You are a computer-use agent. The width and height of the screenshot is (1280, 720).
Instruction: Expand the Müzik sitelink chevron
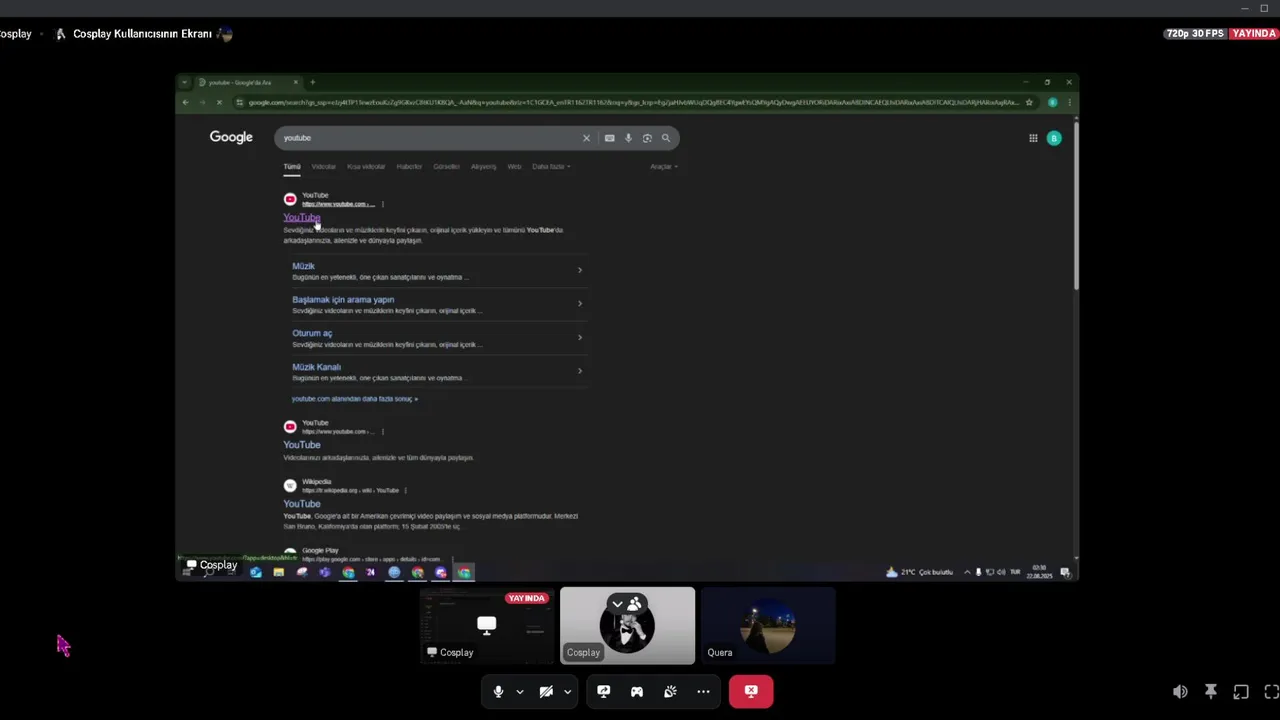click(x=580, y=270)
